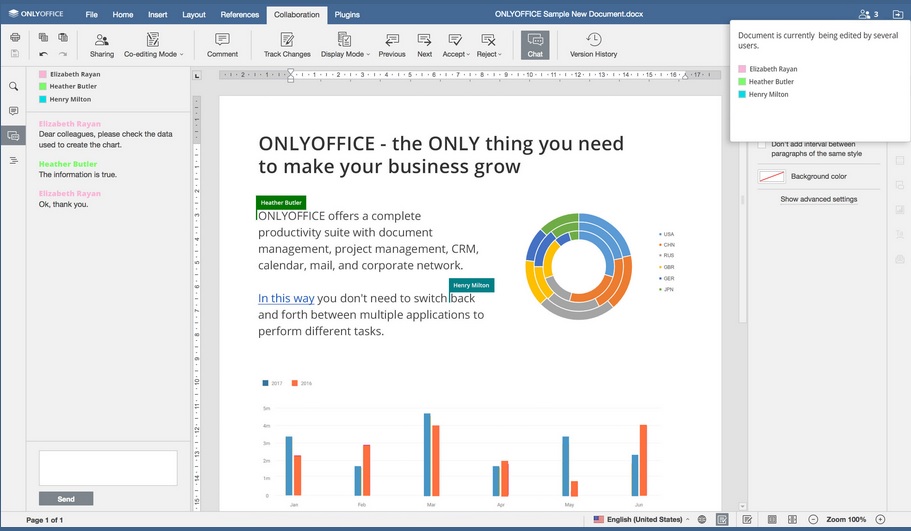
Task: Open the English (United States) language dropdown
Action: click(641, 519)
